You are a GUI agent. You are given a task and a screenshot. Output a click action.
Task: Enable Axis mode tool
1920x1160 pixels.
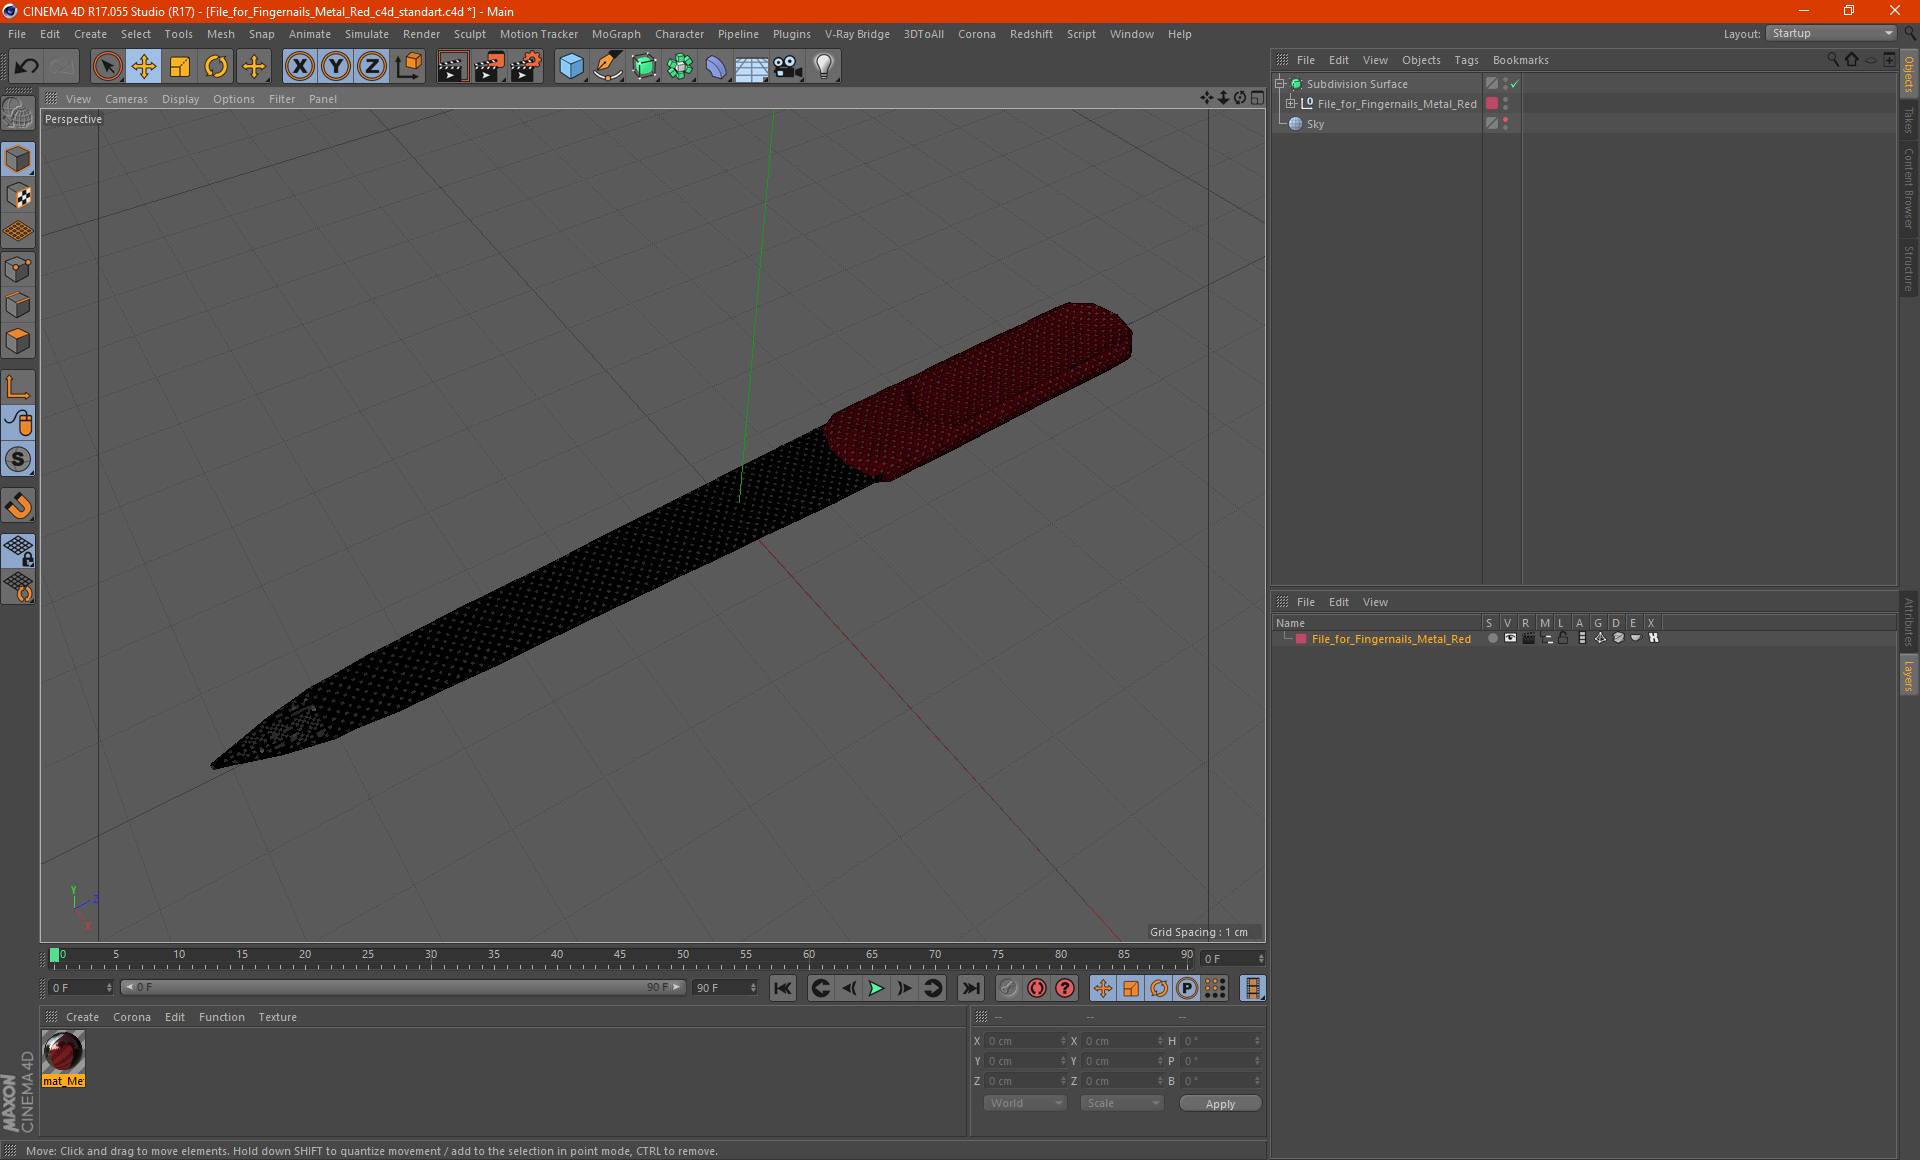[18, 387]
